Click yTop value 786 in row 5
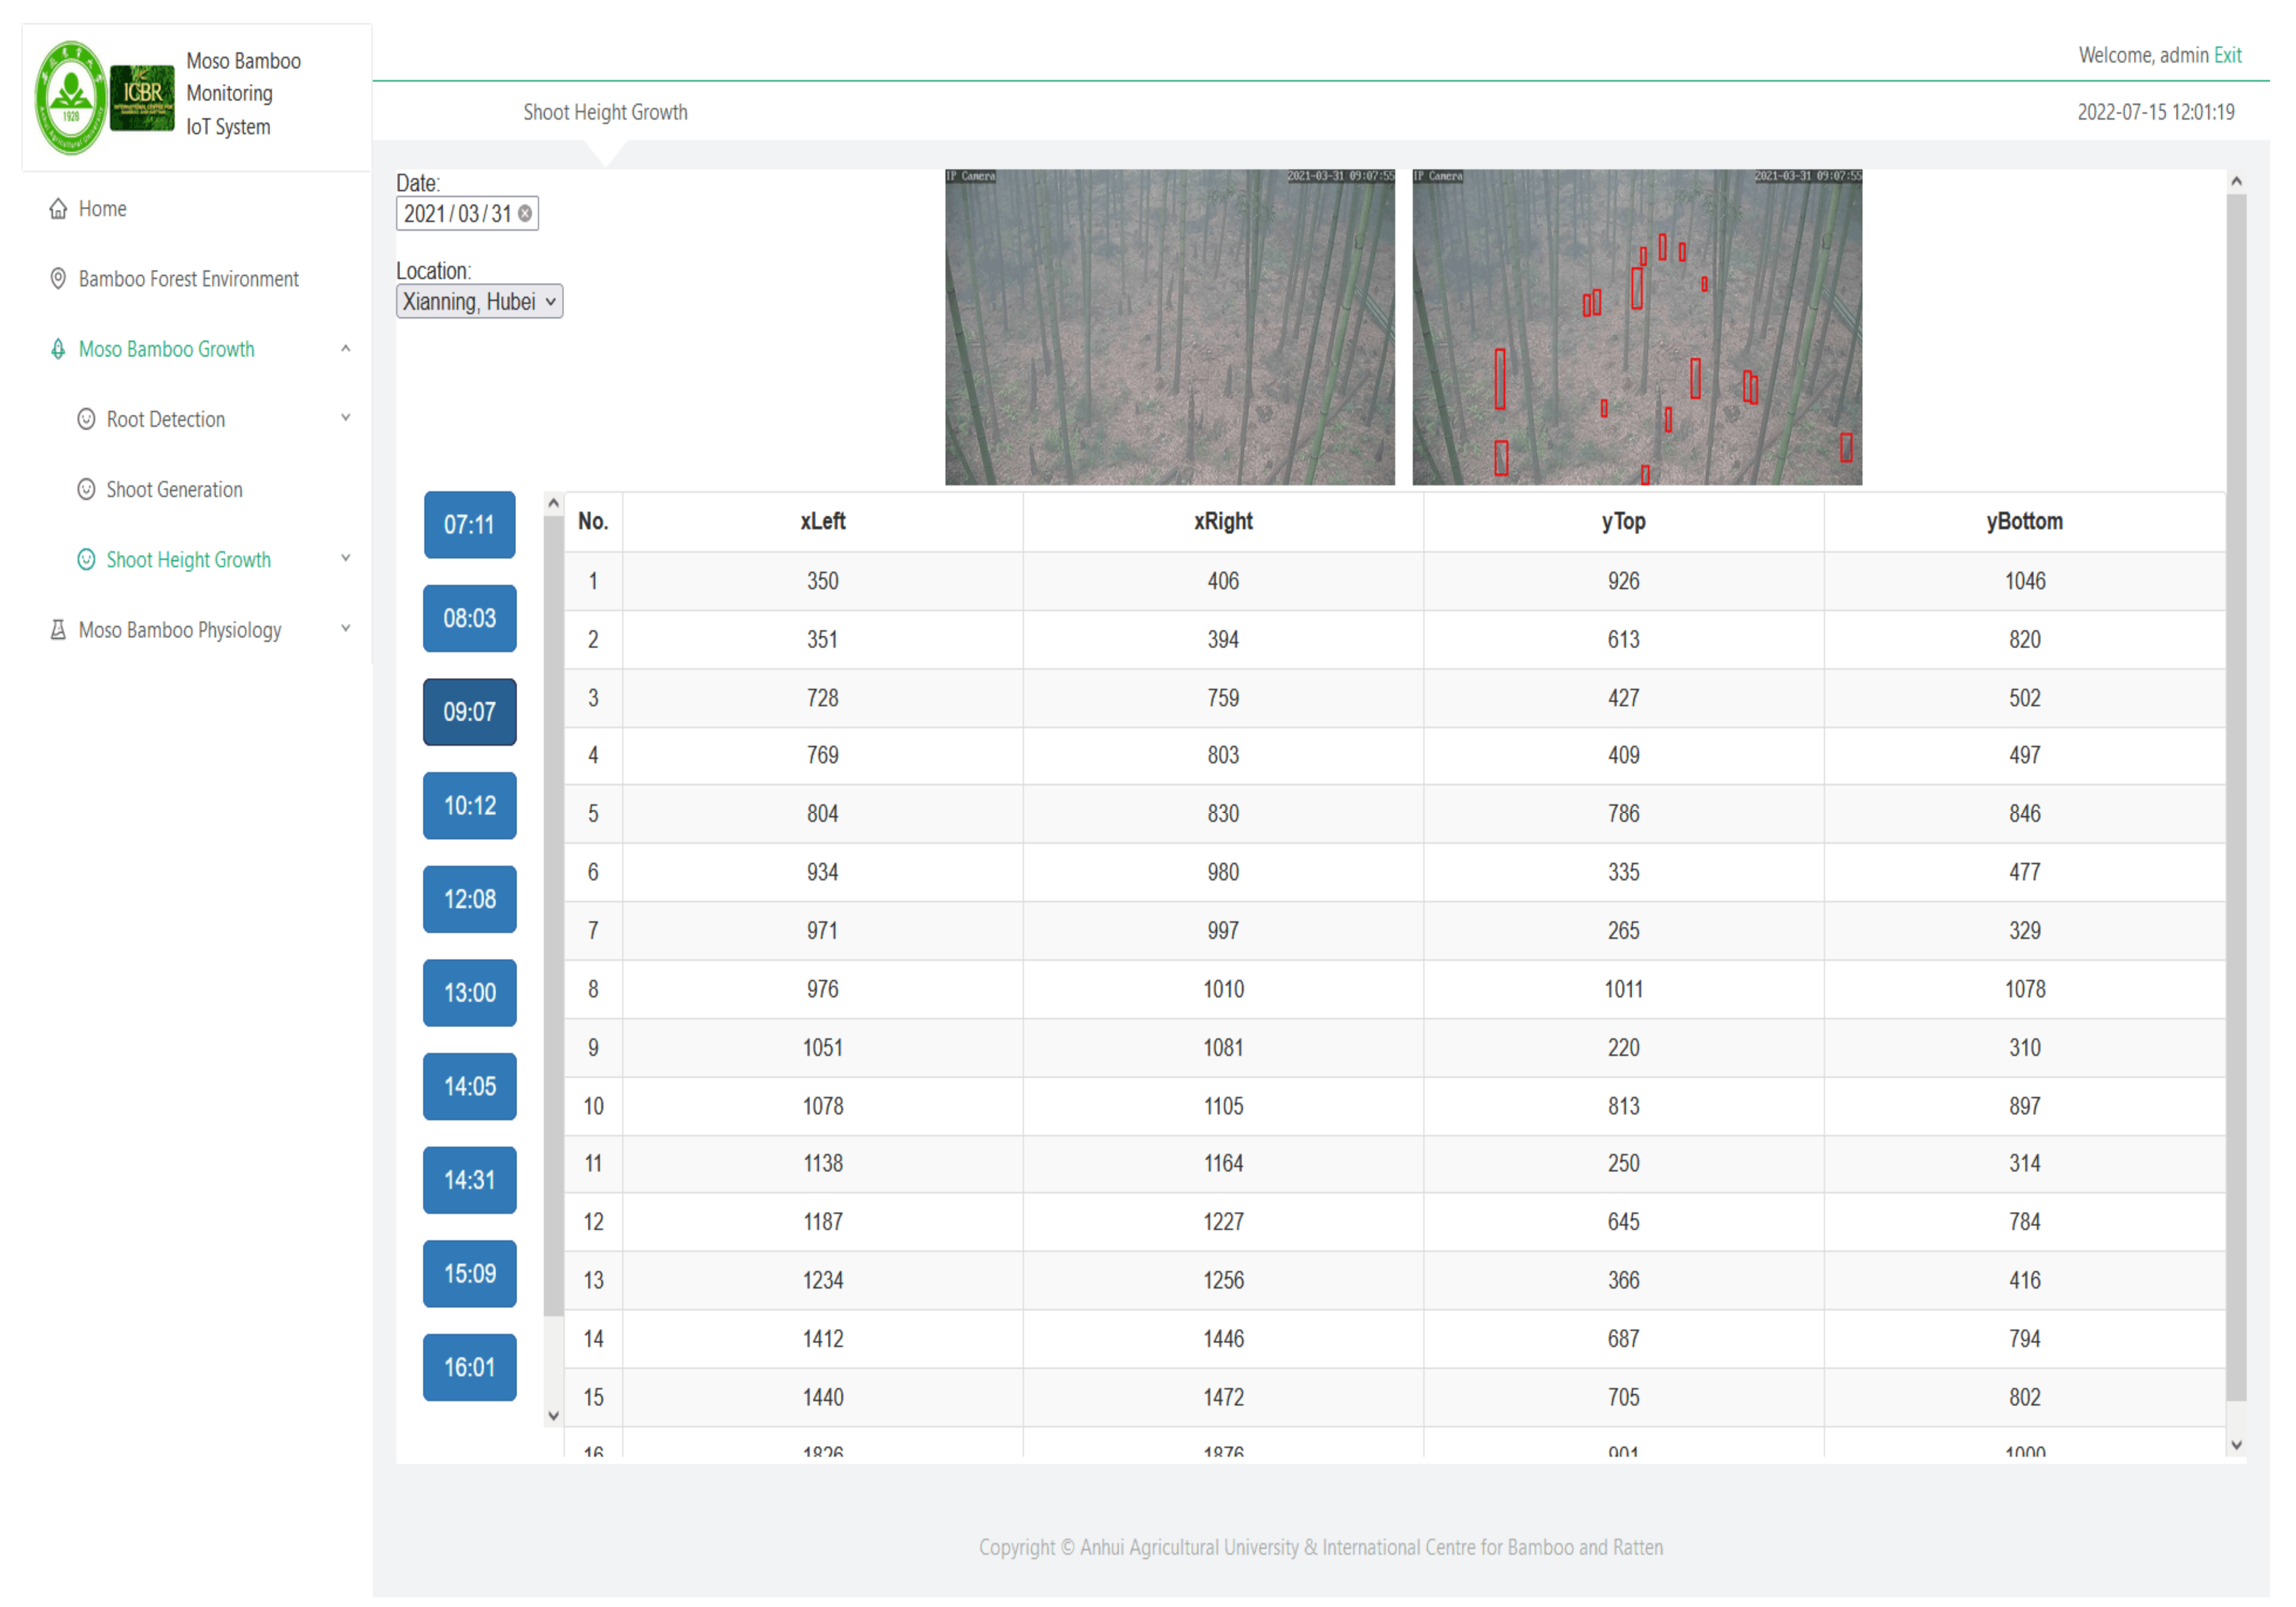 (x=1623, y=813)
